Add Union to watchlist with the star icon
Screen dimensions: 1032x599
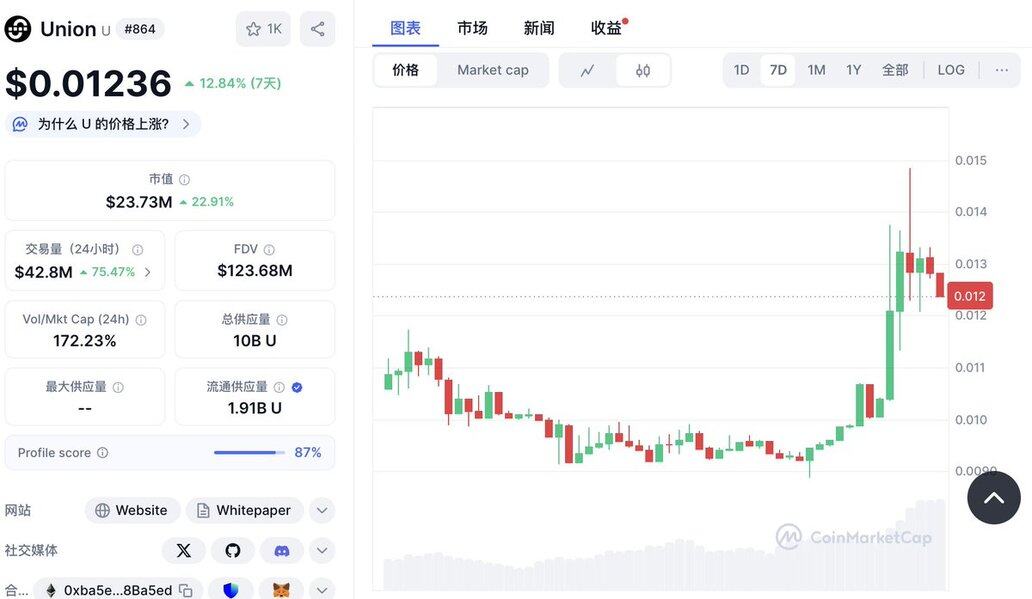263,29
